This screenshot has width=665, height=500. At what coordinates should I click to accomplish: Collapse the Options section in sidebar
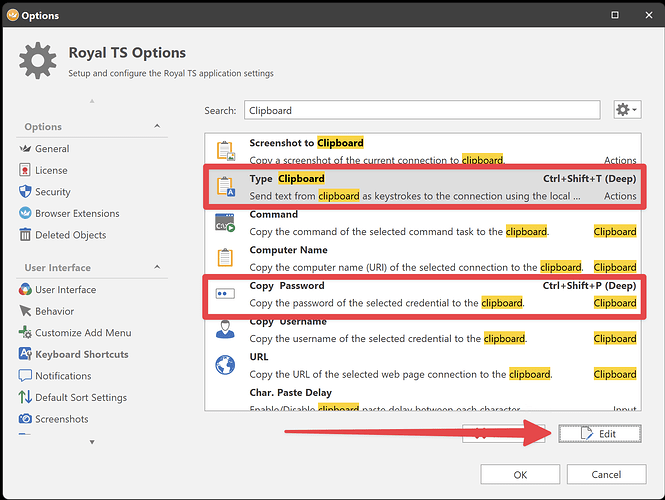[x=157, y=127]
